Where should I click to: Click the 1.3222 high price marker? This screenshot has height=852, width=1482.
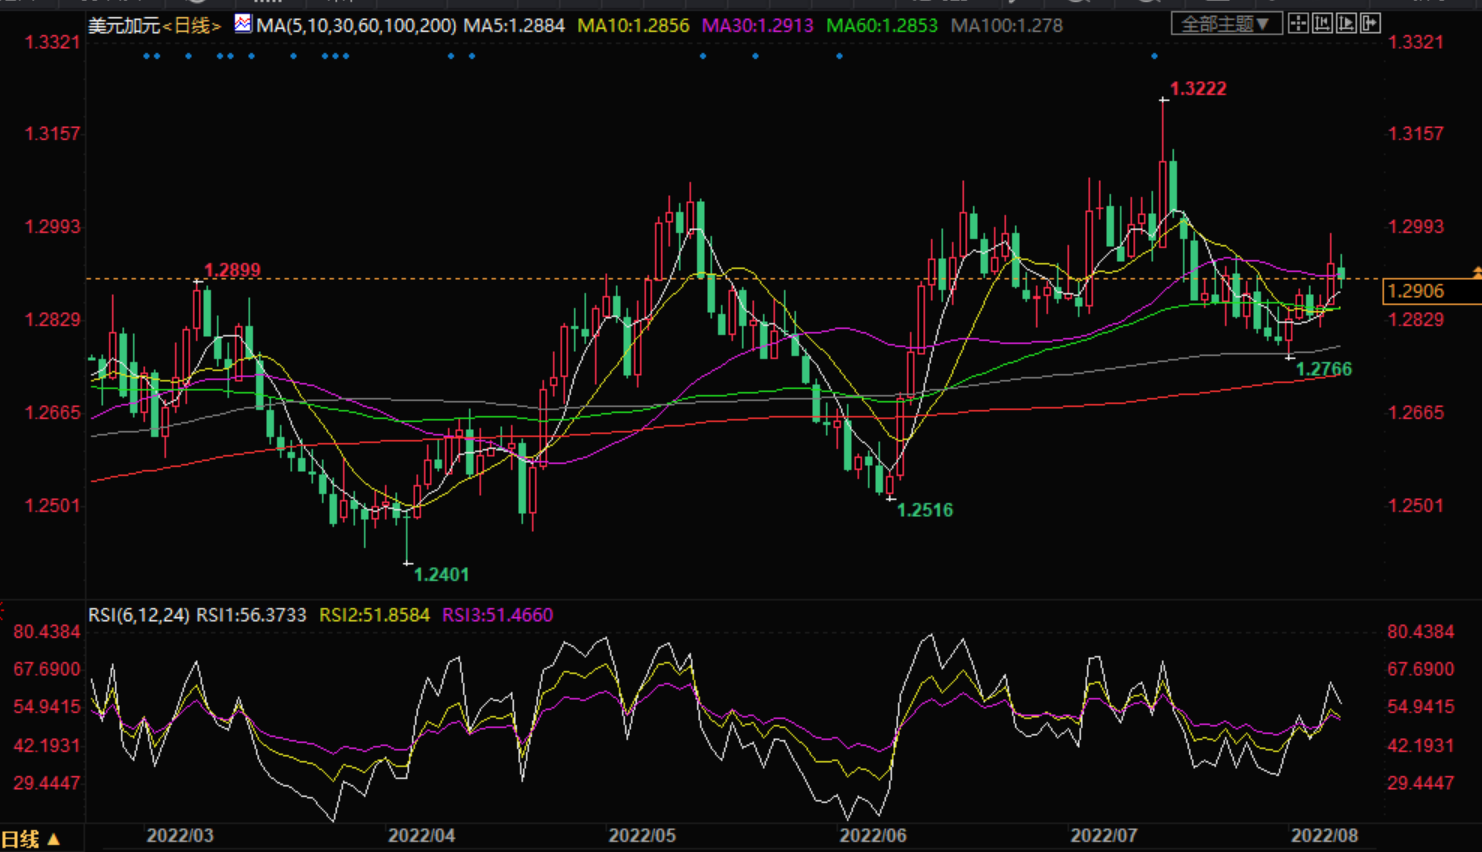1197,89
